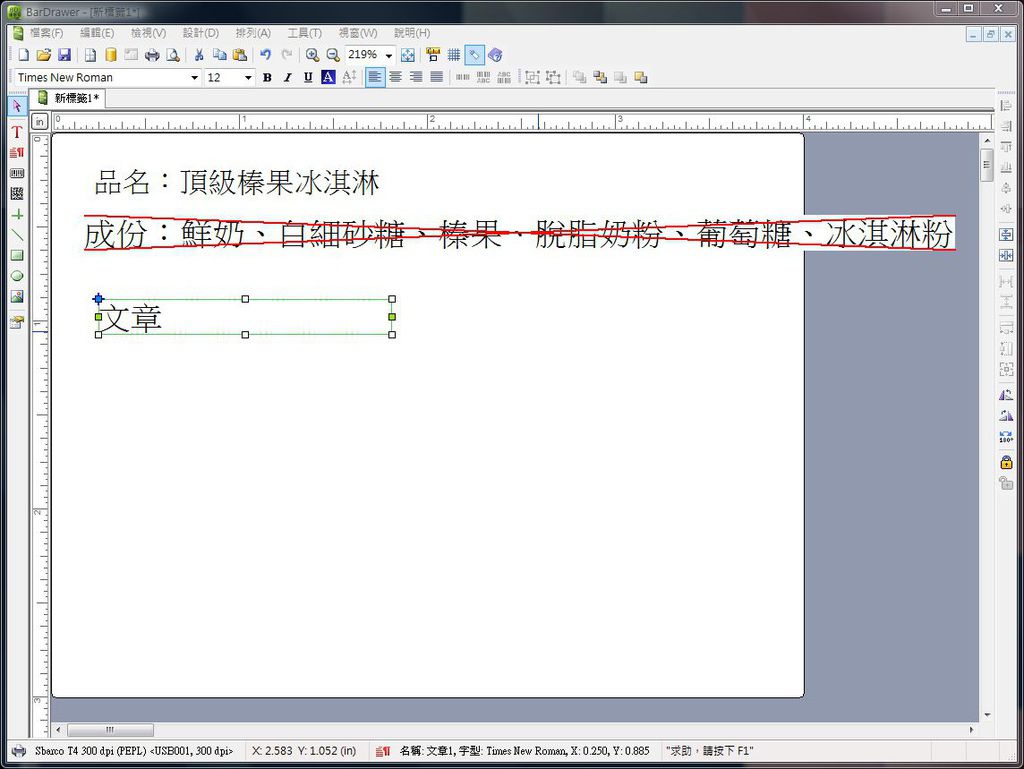Open print preview magnifier page icon
Screen dimensions: 1024x769
coord(172,55)
